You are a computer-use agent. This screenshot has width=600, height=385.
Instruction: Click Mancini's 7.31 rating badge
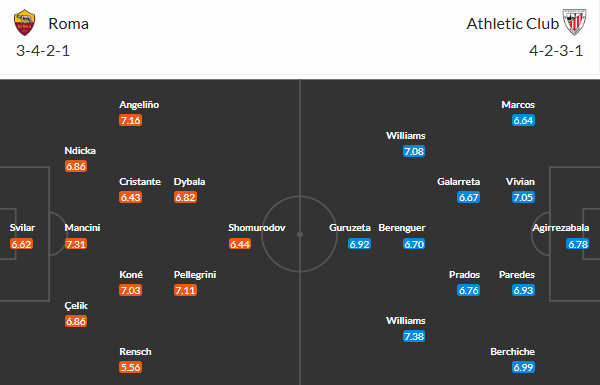pyautogui.click(x=76, y=244)
